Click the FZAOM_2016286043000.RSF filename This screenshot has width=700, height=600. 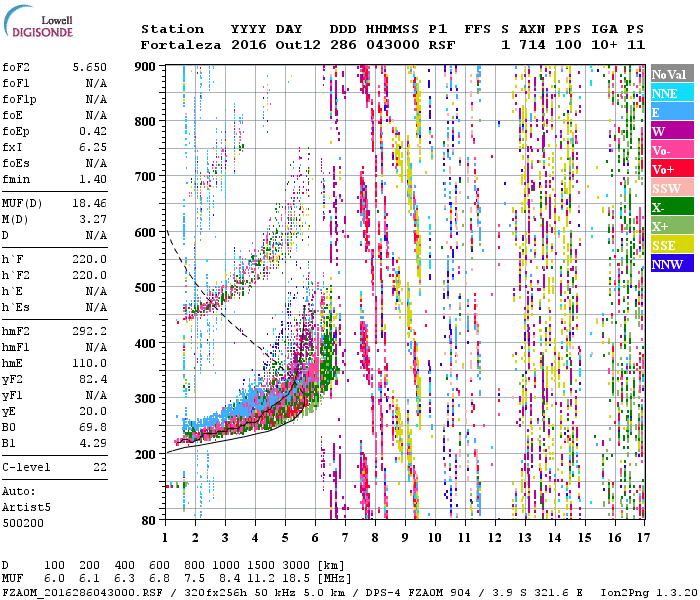(x=82, y=593)
